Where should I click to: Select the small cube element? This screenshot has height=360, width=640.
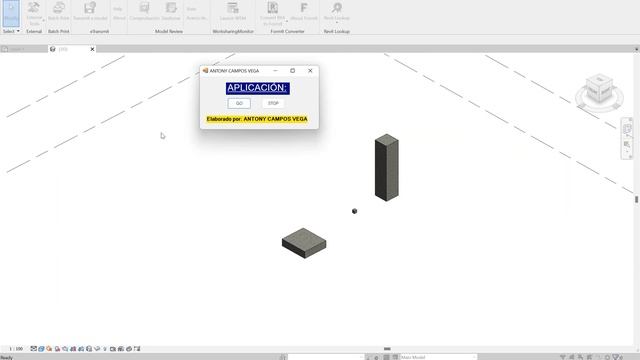pyautogui.click(x=354, y=211)
